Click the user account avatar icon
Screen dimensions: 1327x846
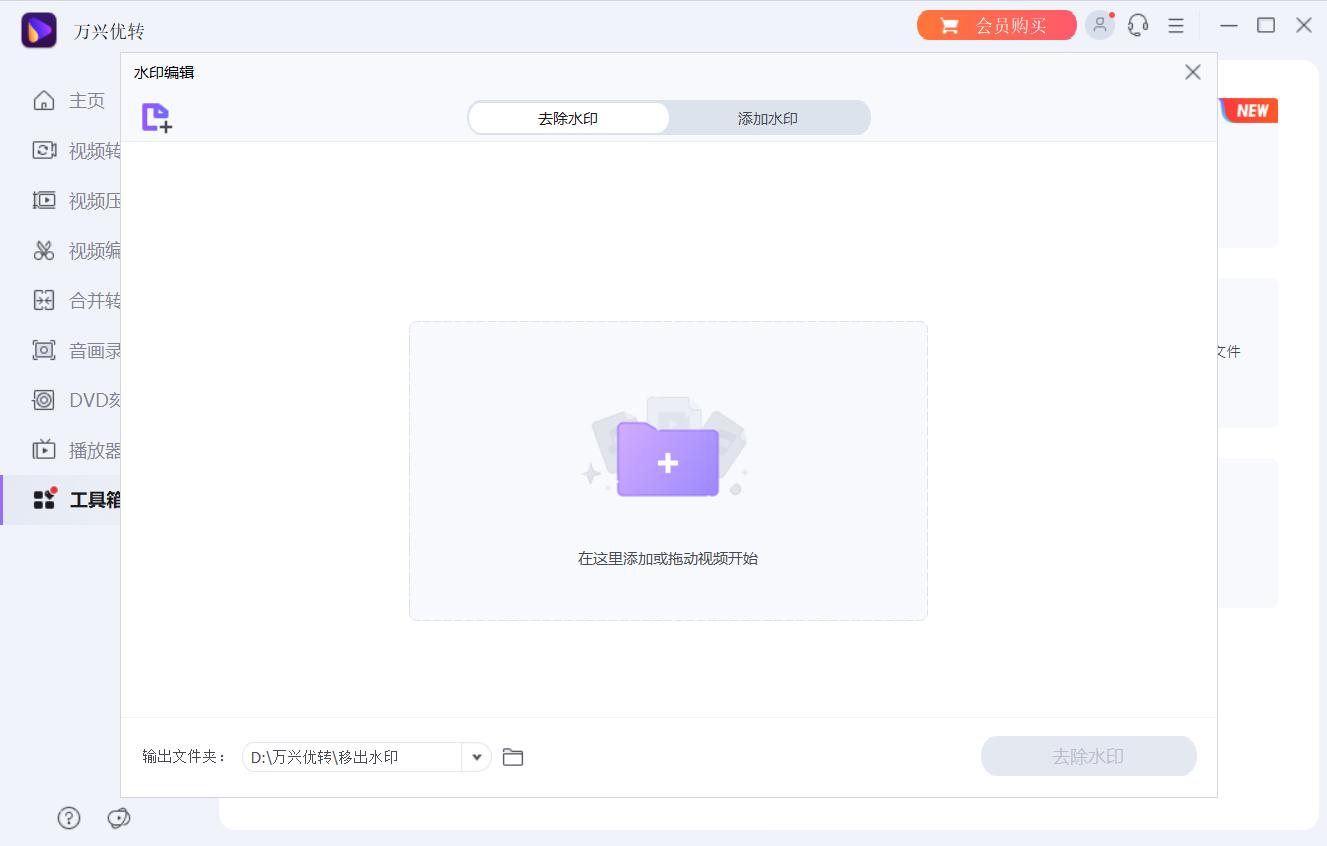[x=1100, y=25]
